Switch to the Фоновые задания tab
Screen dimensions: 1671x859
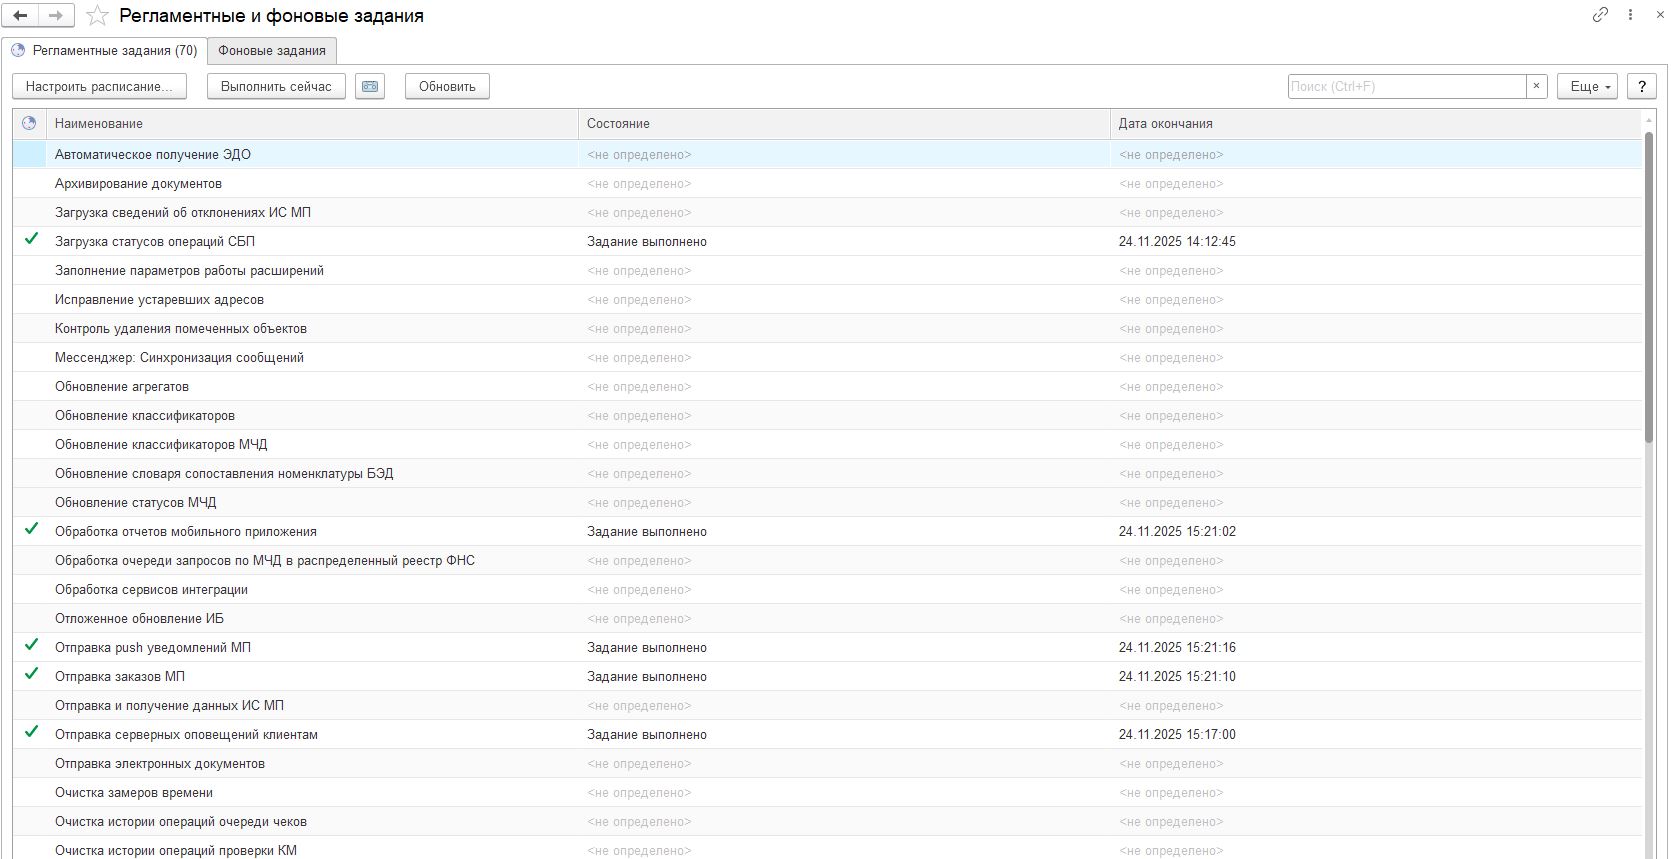pos(272,51)
